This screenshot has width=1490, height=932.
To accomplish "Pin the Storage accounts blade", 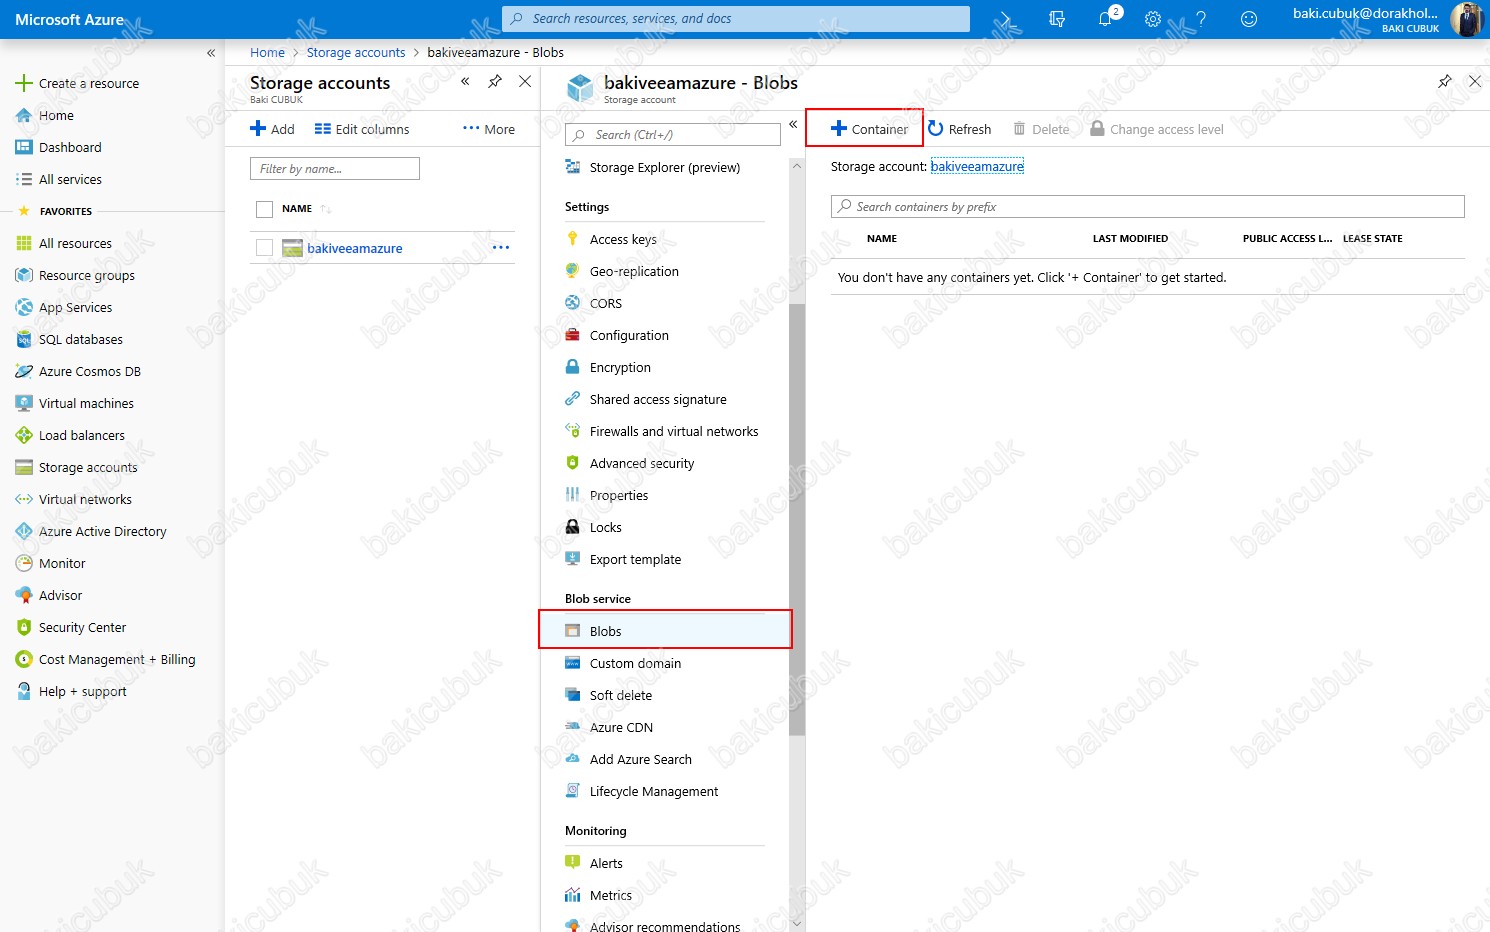I will (x=495, y=82).
